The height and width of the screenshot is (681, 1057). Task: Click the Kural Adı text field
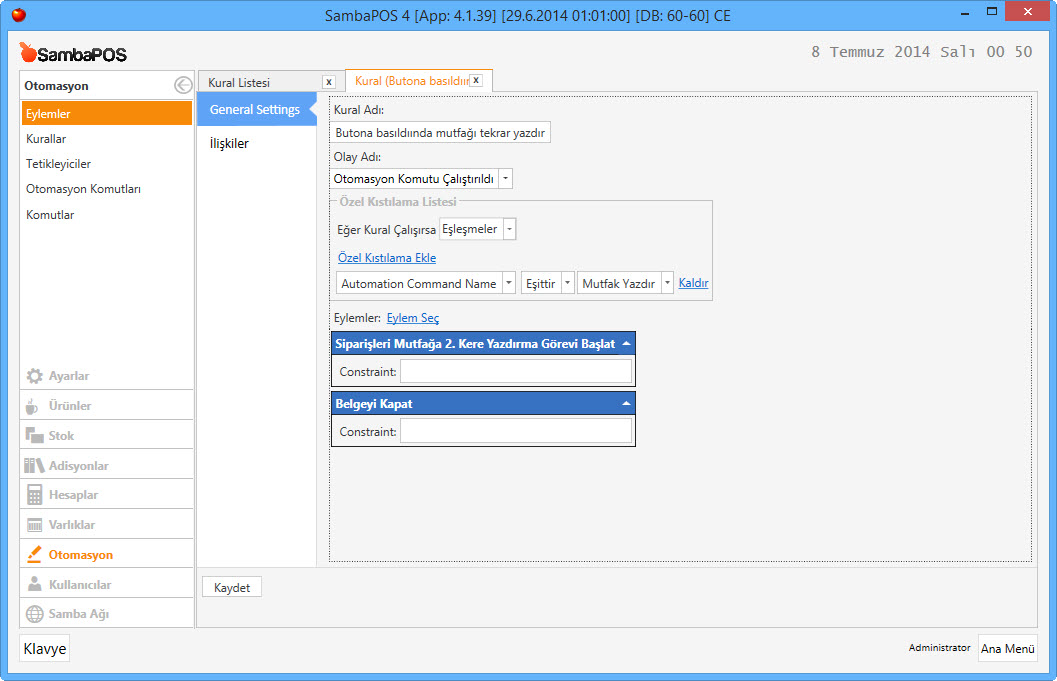pyautogui.click(x=440, y=132)
